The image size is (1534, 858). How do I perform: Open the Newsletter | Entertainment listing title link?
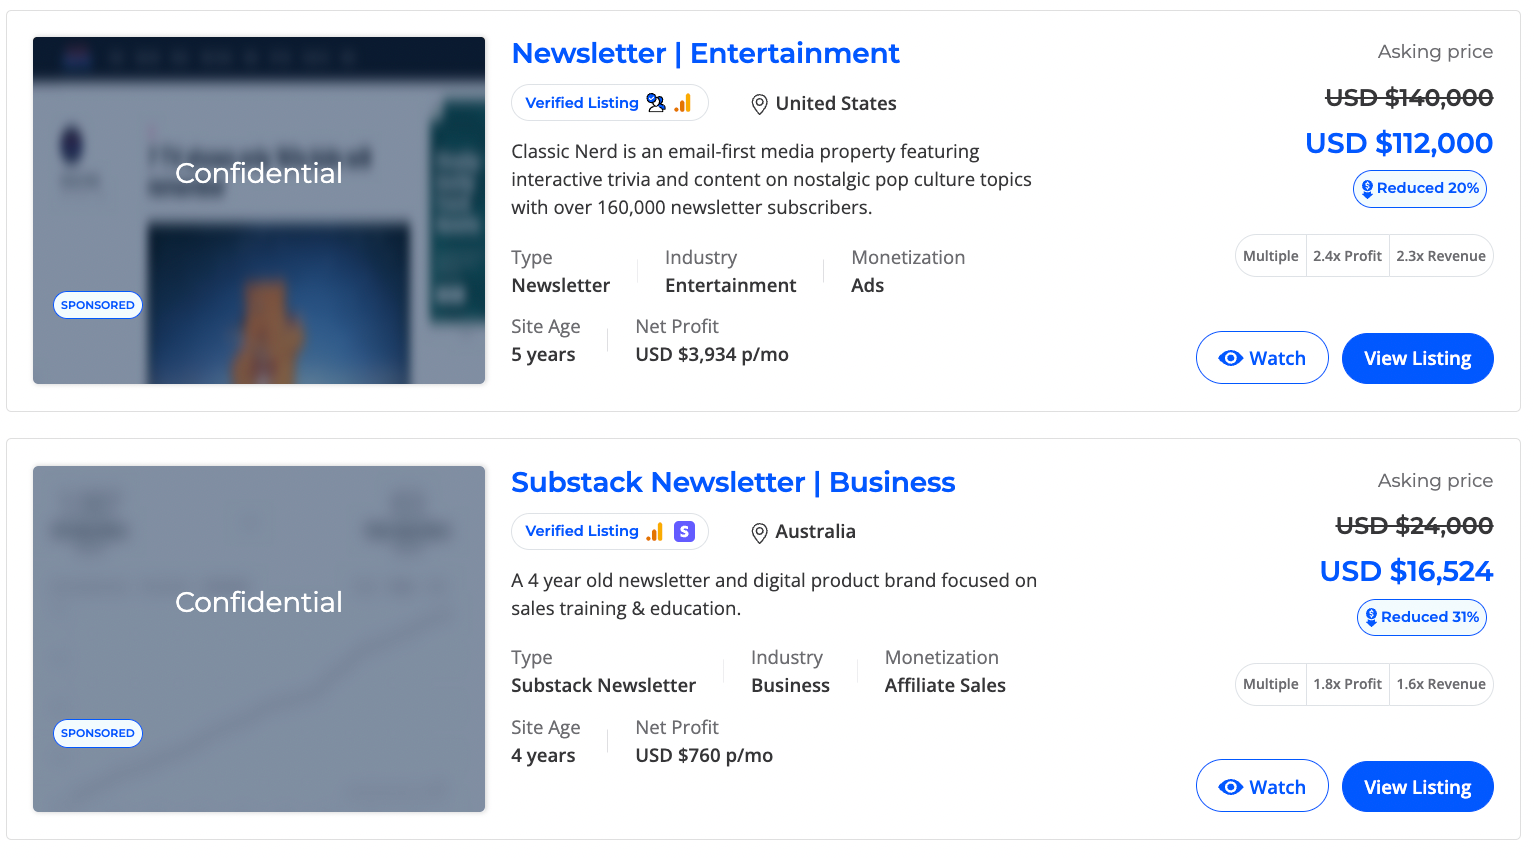(x=705, y=53)
